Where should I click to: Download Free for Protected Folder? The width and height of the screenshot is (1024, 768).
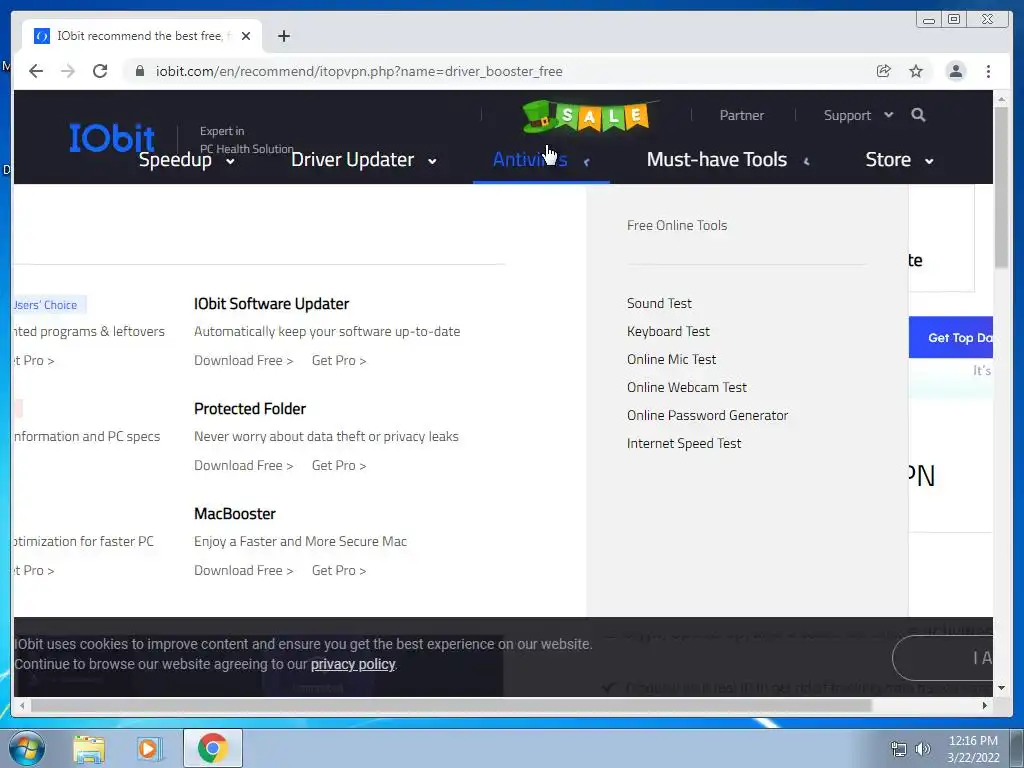(x=244, y=466)
